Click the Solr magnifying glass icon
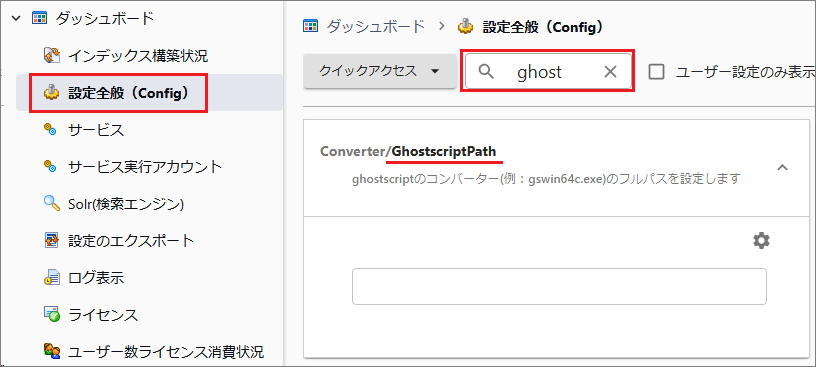Image resolution: width=816 pixels, height=367 pixels. (52, 204)
